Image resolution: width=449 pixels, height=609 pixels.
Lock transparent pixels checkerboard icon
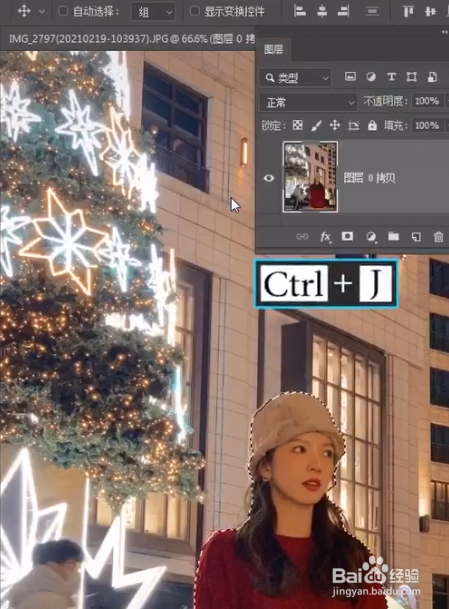pos(298,125)
